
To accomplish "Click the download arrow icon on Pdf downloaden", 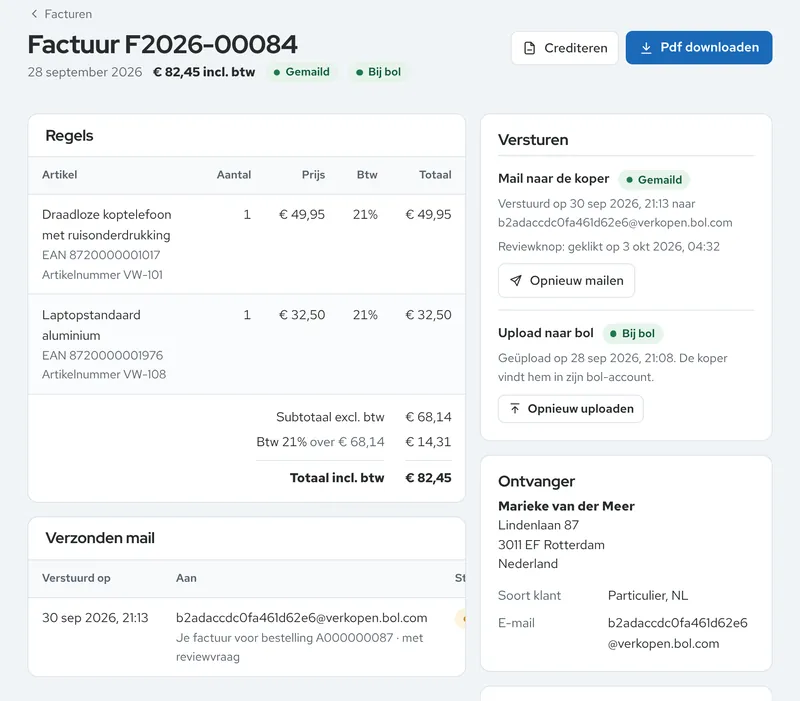I will click(646, 47).
